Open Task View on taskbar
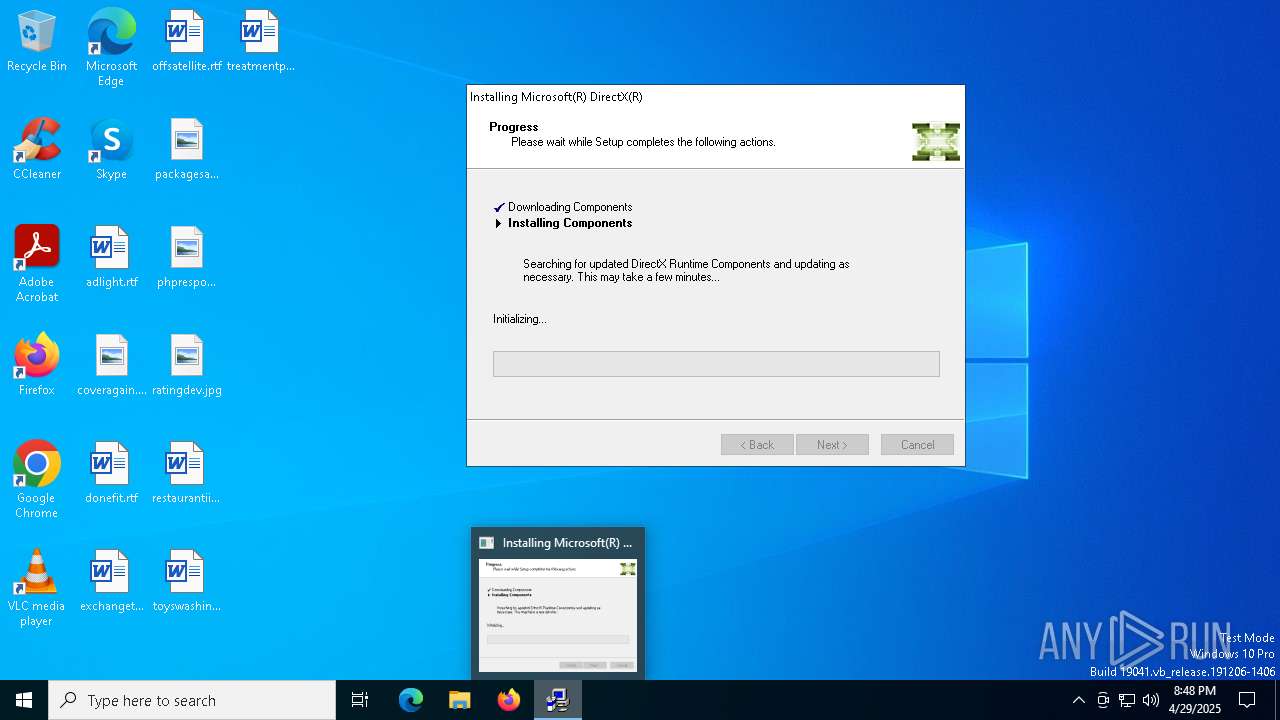1280x720 pixels. [360, 700]
